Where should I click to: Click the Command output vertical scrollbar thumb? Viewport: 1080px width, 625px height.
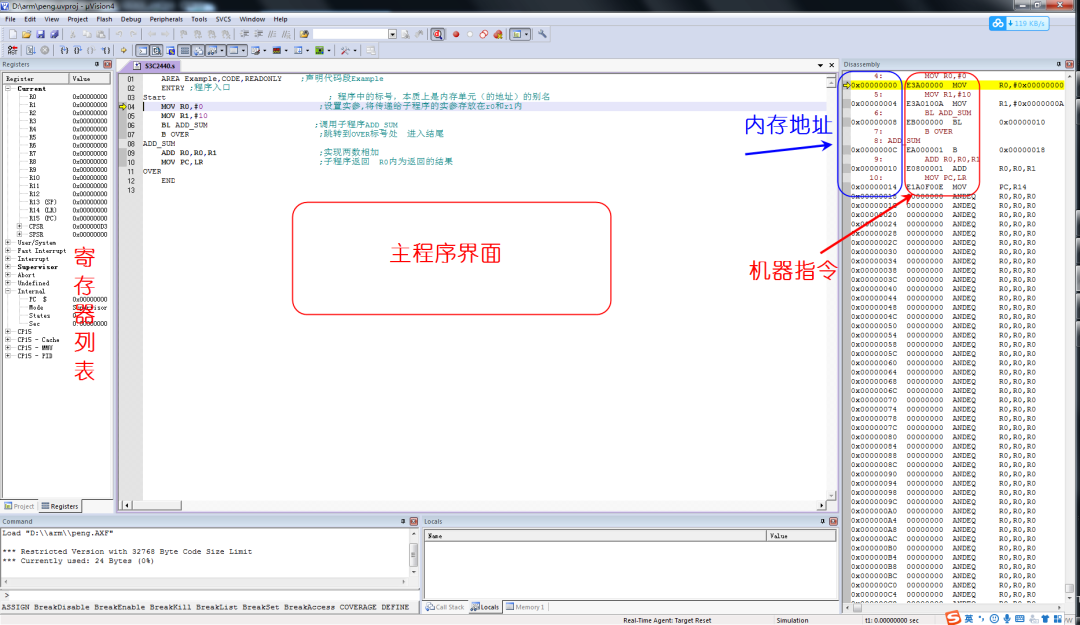coord(413,553)
